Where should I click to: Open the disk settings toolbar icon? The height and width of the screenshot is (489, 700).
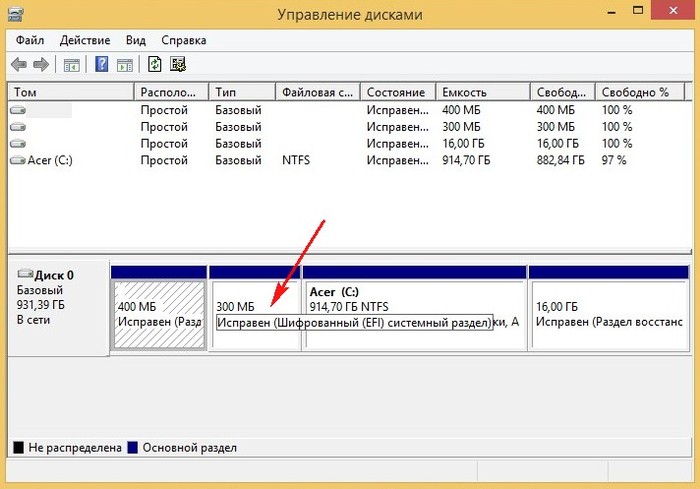178,64
